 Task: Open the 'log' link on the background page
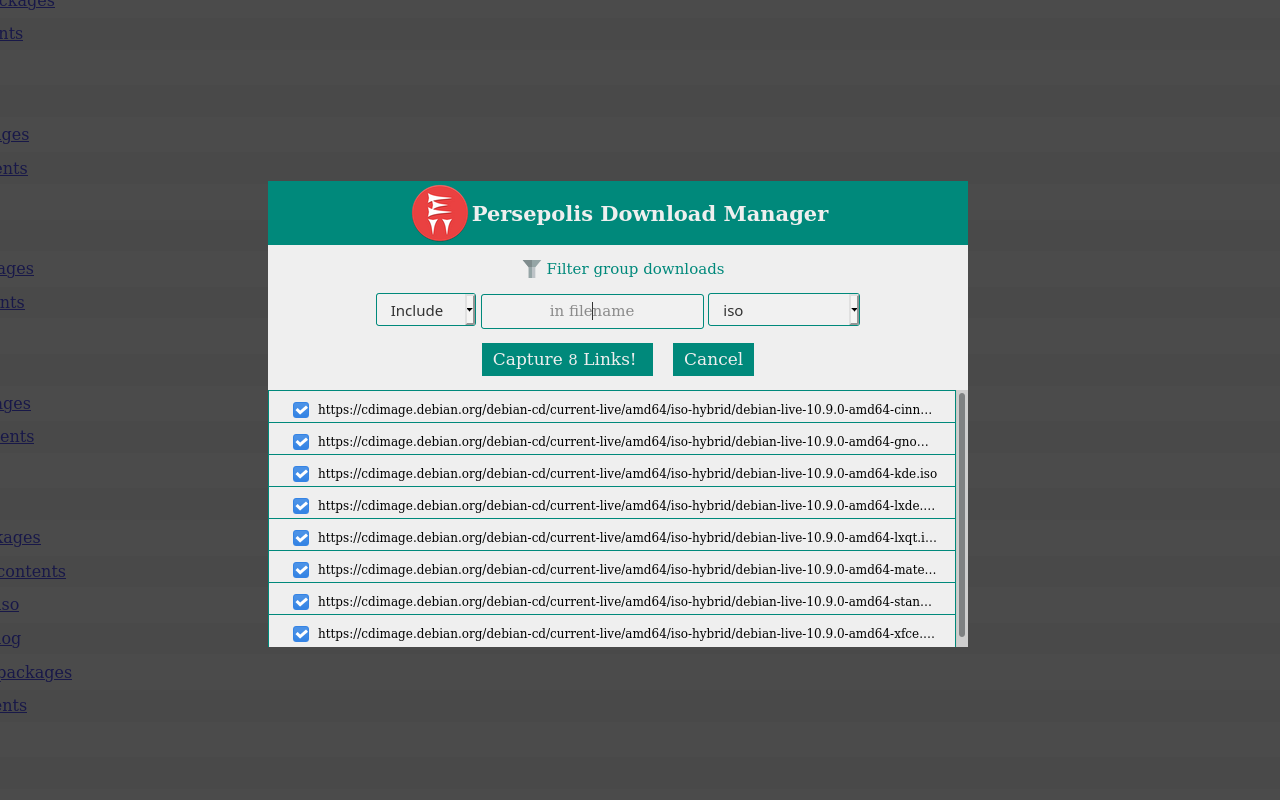10,638
